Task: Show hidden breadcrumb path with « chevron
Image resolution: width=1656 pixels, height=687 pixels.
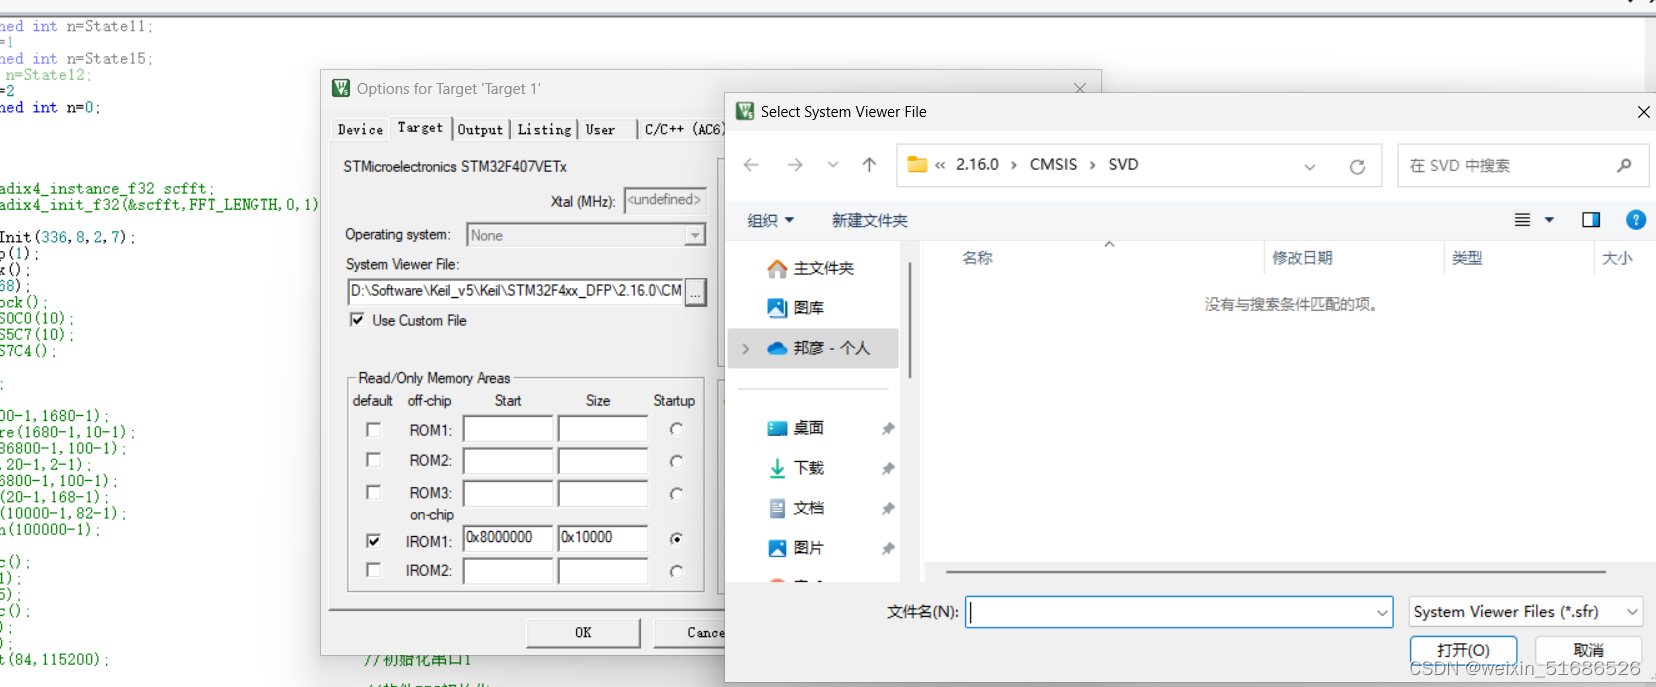Action: pos(940,165)
